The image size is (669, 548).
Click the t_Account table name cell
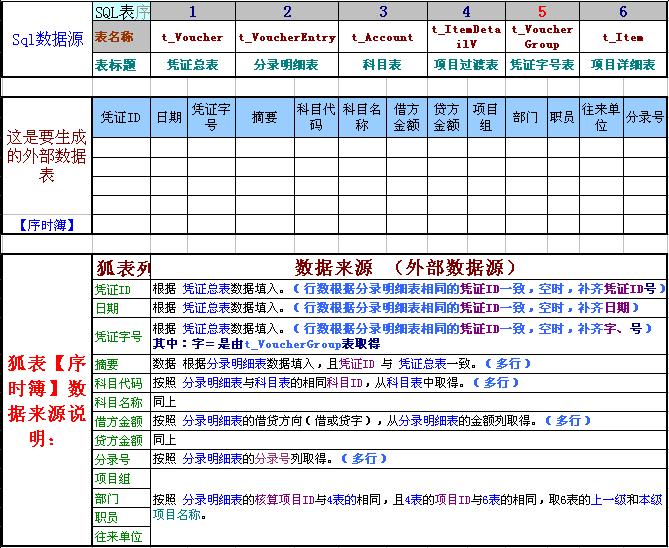click(383, 37)
